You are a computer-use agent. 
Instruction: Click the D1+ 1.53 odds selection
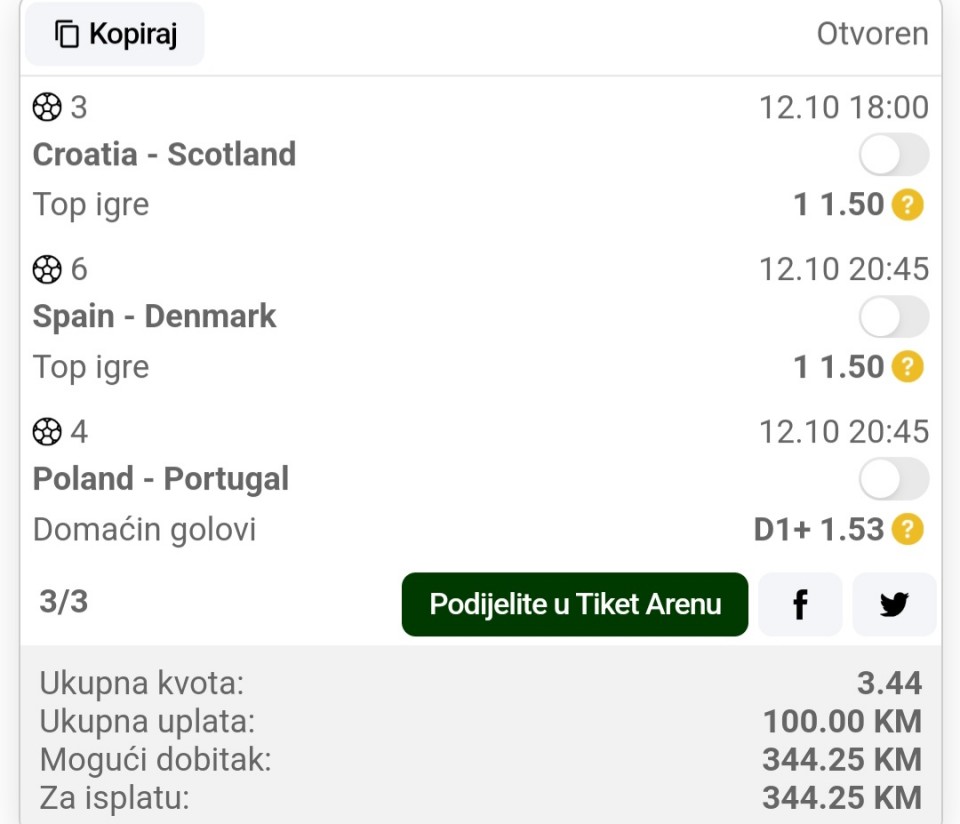tap(819, 529)
